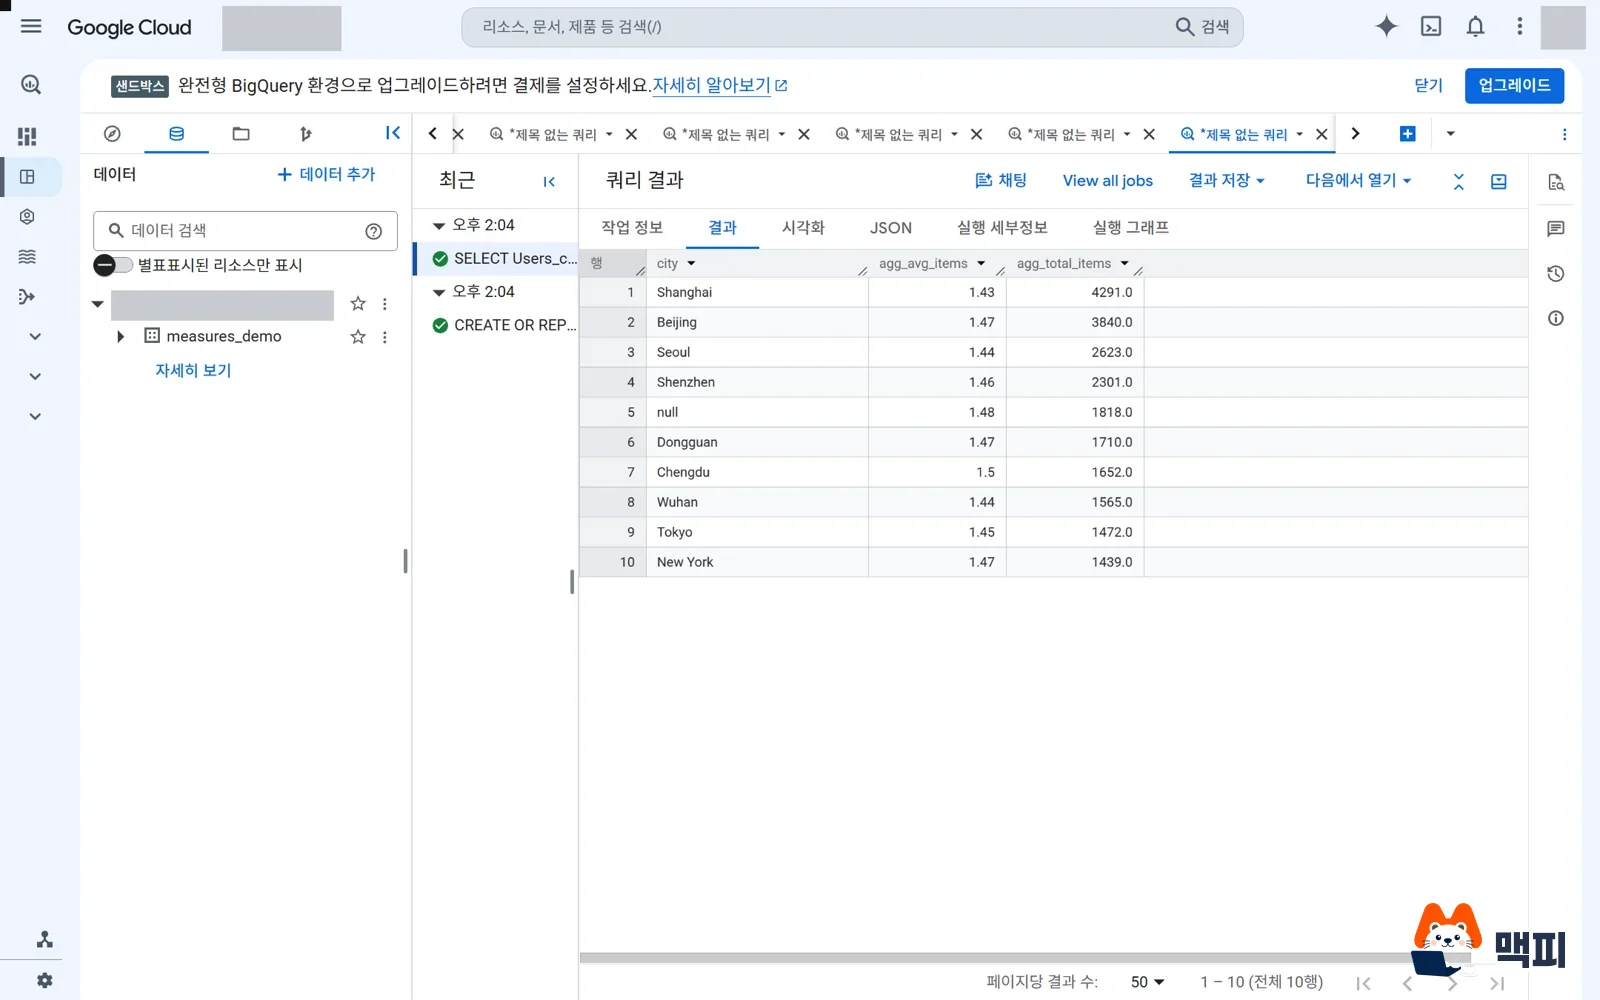Viewport: 1600px width, 1000px height.
Task: Switch to 시각화 tab
Action: (803, 228)
